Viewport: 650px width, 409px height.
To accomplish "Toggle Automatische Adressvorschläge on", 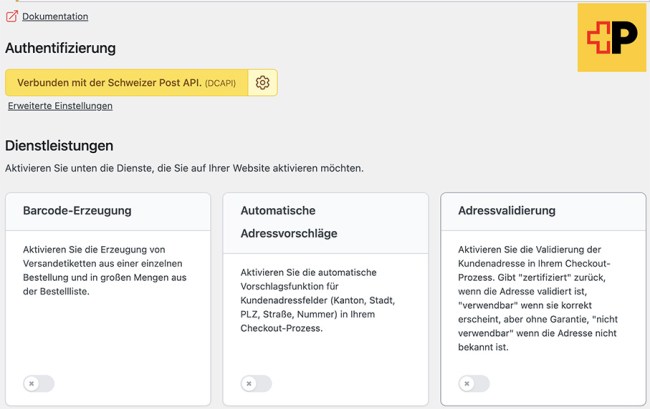I will pyautogui.click(x=256, y=383).
